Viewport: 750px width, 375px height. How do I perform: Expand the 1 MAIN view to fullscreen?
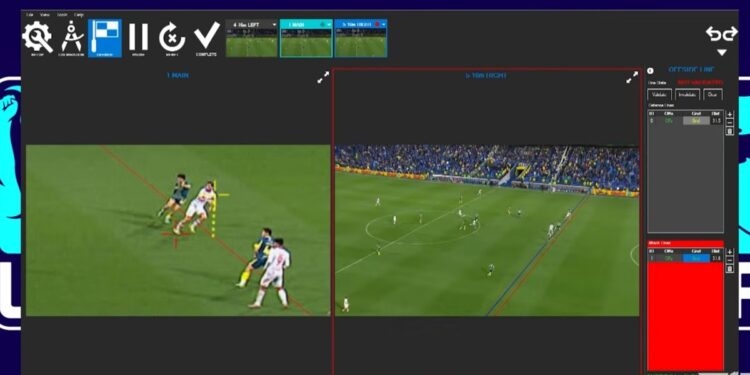click(323, 77)
